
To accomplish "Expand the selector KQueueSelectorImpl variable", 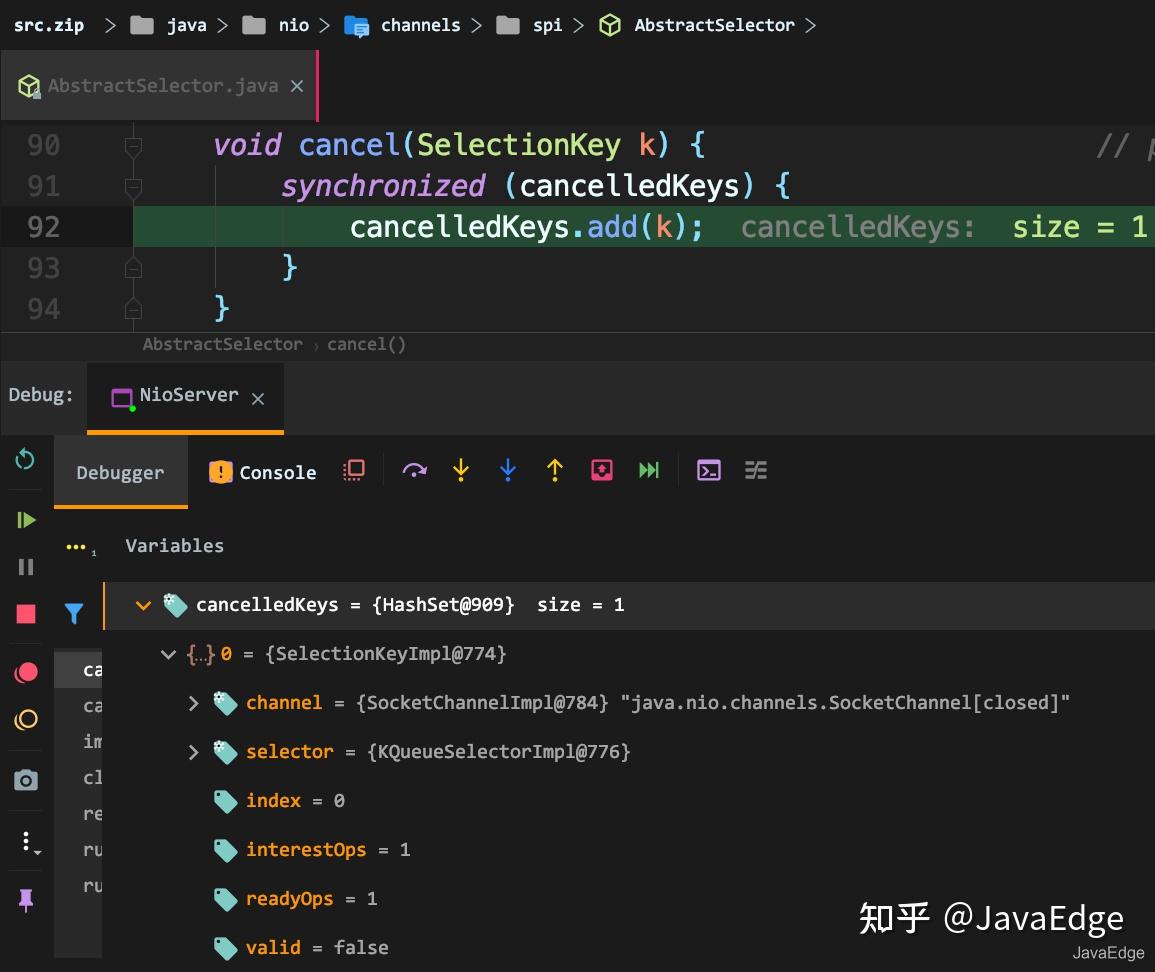I will [x=194, y=752].
